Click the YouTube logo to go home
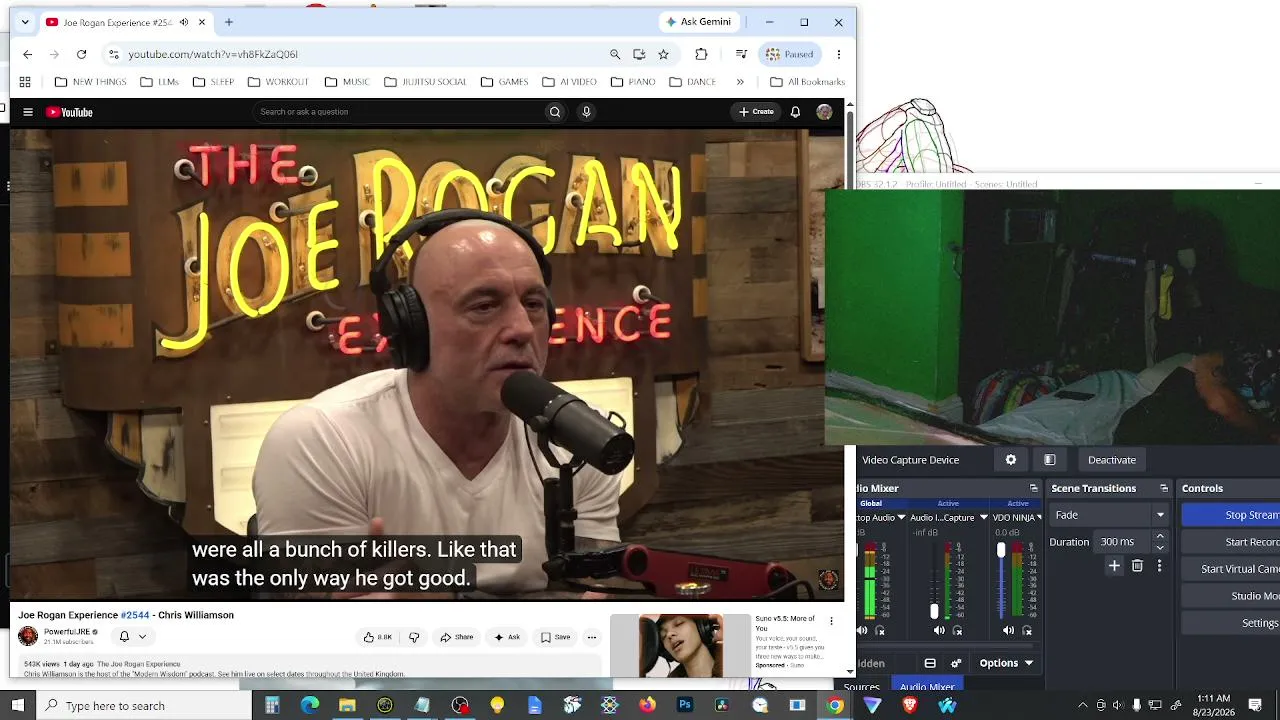This screenshot has width=1280, height=720. (69, 112)
